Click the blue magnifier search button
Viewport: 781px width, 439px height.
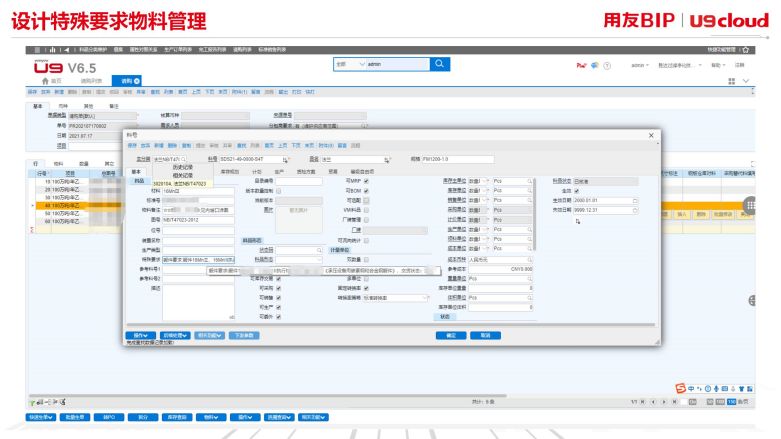click(x=439, y=64)
